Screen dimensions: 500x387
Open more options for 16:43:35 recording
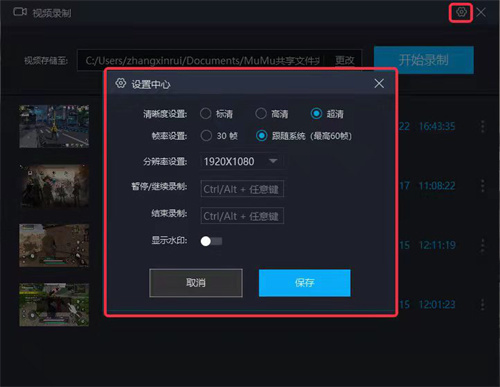pos(482,126)
